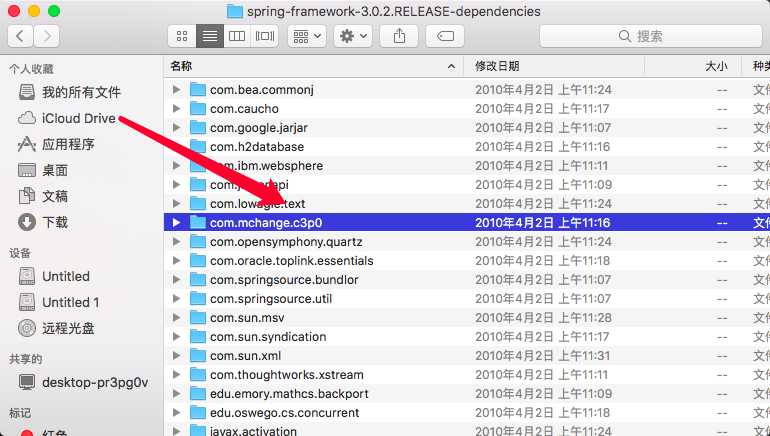Viewport: 770px width, 436px height.
Task: Select the com.google.jarjar row name
Action: pos(259,128)
